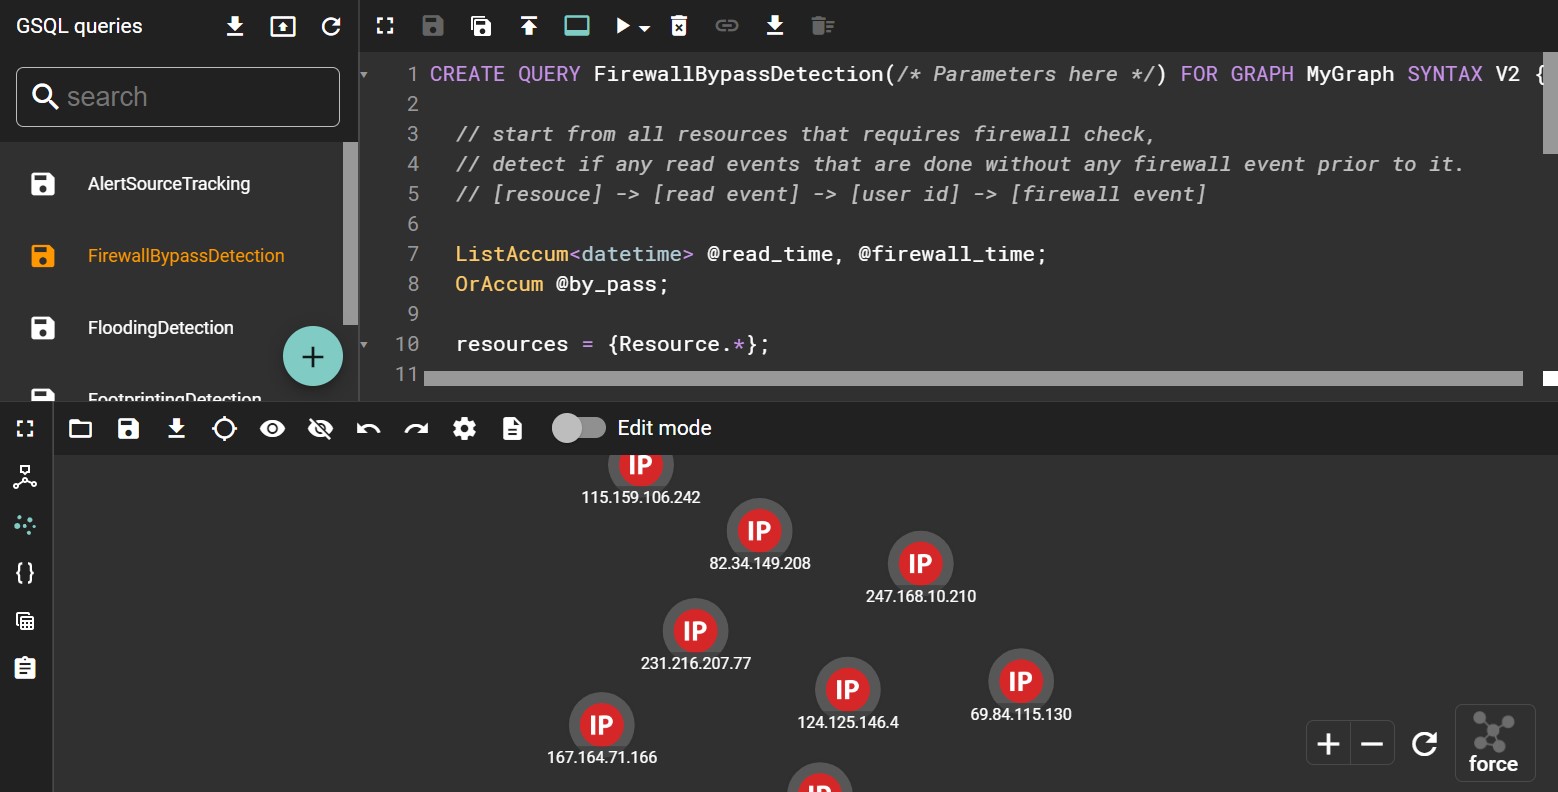
Task: Fold code at line 10
Action: [364, 345]
